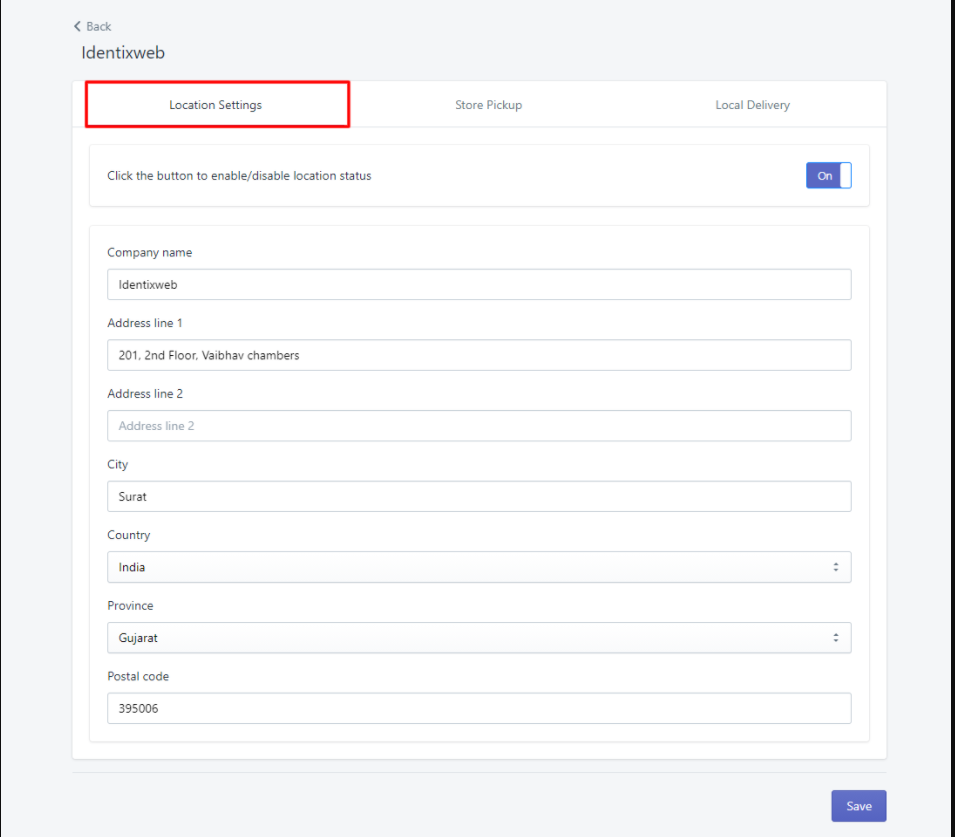Click the Company name input field
Screen dimensions: 955x837
pos(479,284)
